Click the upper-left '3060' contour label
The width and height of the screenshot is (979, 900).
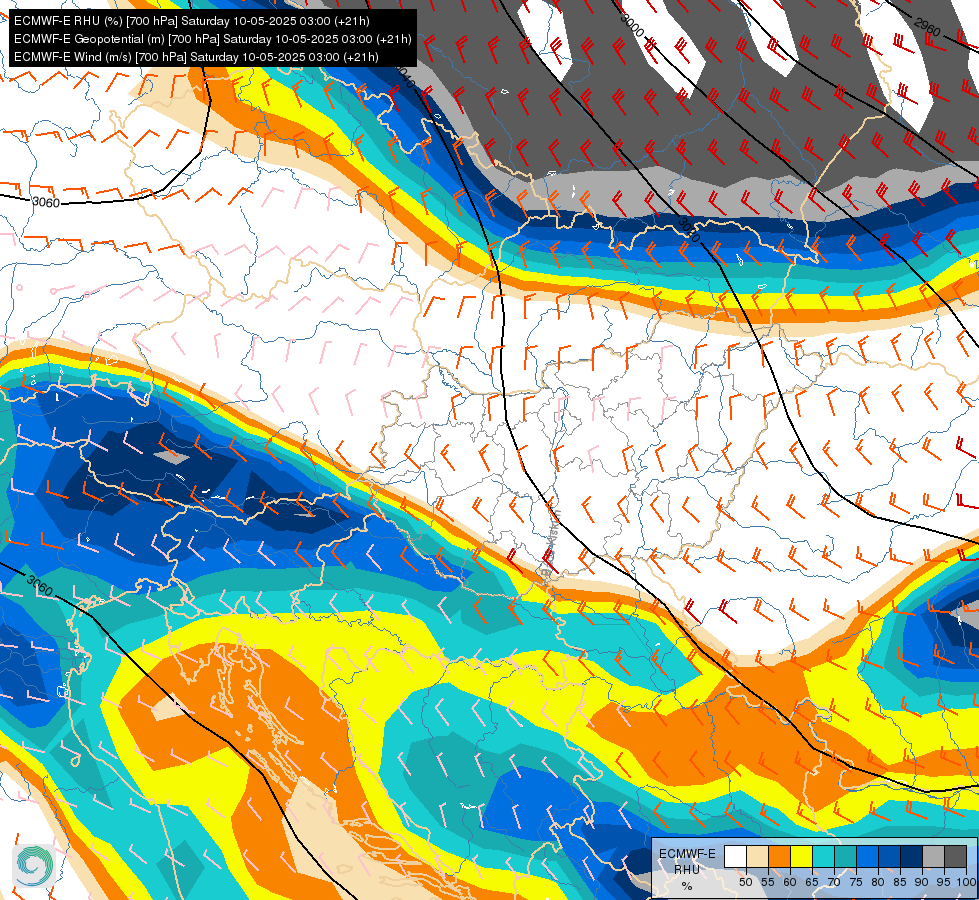click(x=46, y=202)
